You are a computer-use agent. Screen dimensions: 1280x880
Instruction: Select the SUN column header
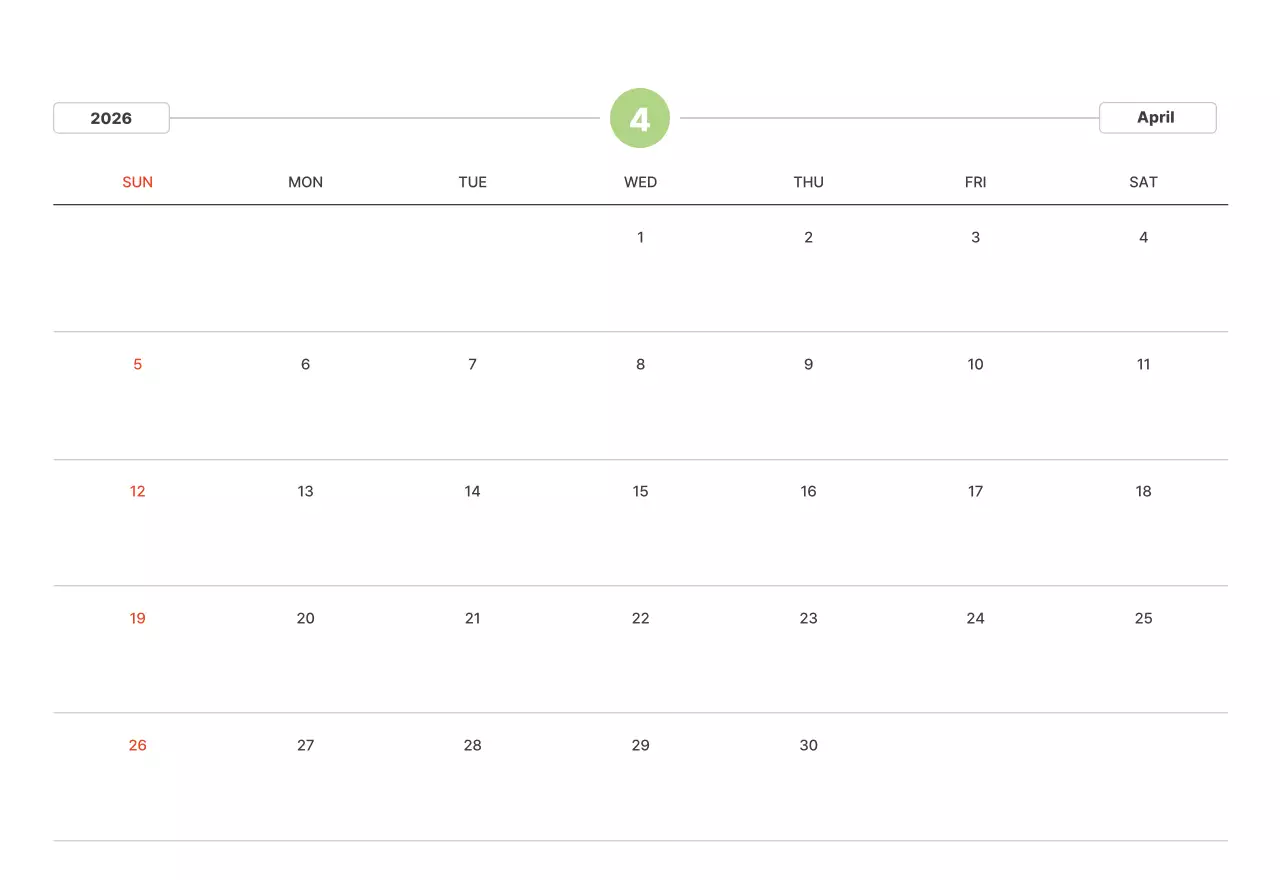[137, 182]
